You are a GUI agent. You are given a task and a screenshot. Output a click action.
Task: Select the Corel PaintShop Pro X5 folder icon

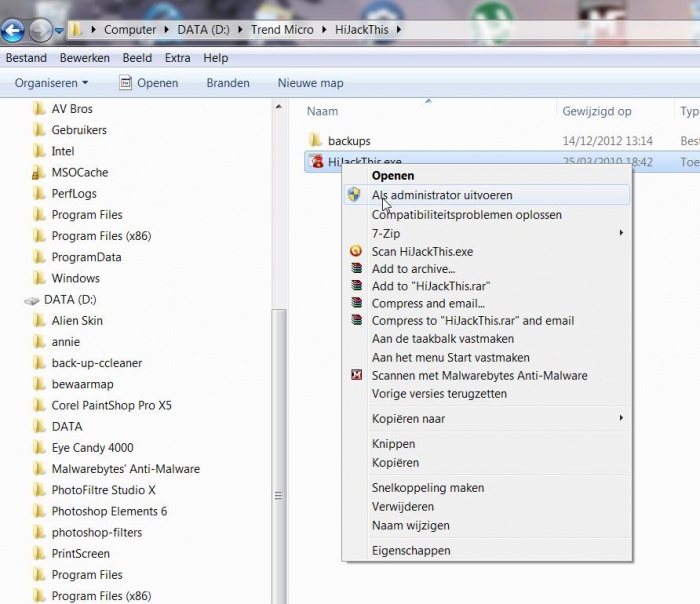(39, 405)
